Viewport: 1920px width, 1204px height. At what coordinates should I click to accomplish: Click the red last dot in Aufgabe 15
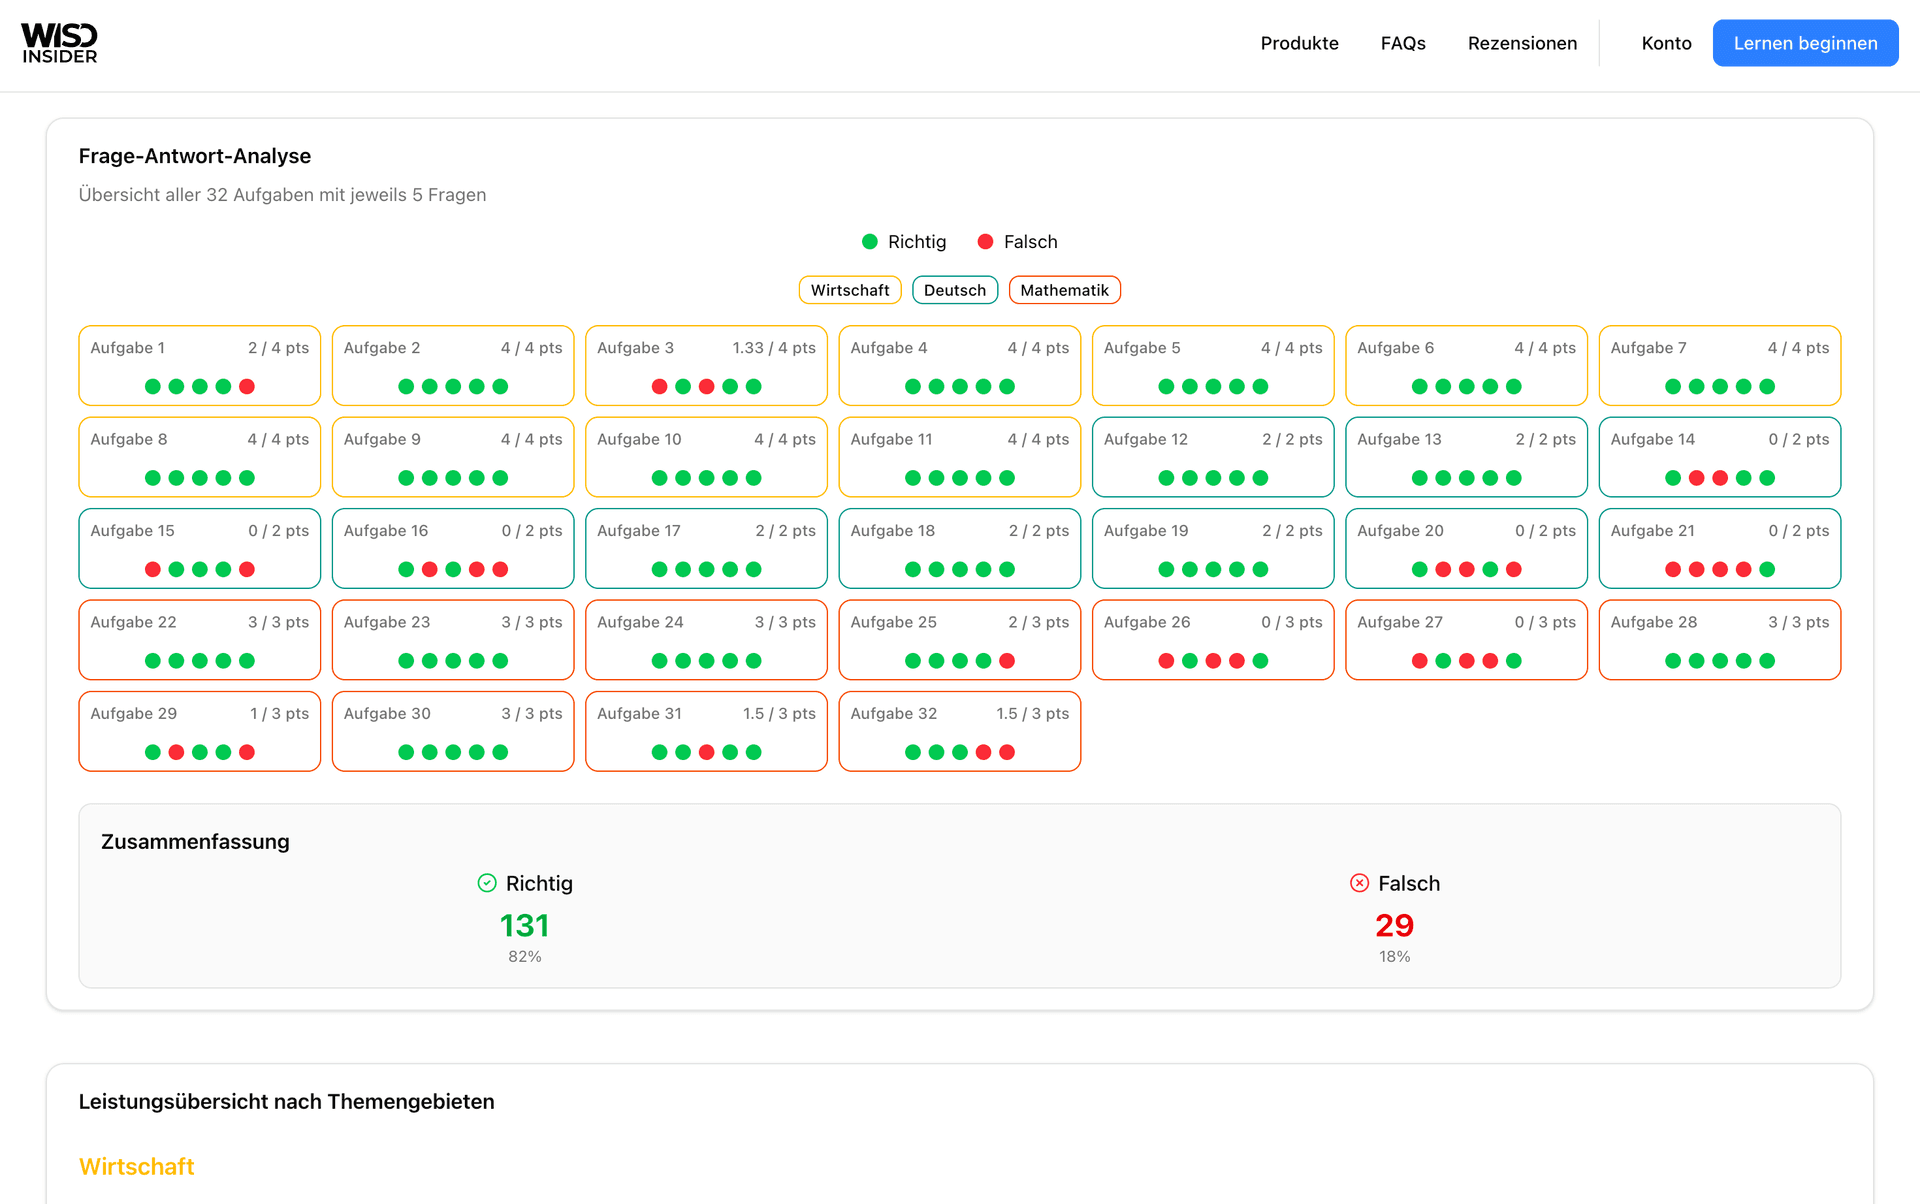247,569
